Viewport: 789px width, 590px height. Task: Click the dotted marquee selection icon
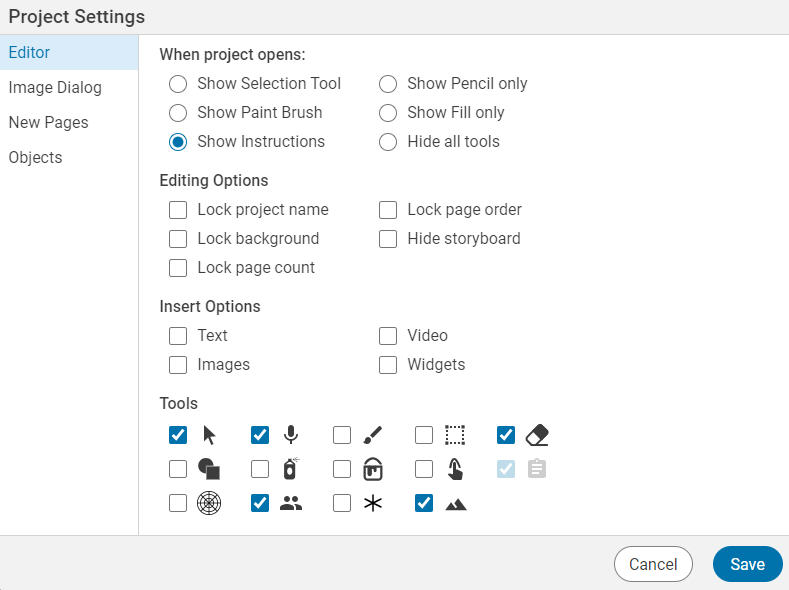455,435
